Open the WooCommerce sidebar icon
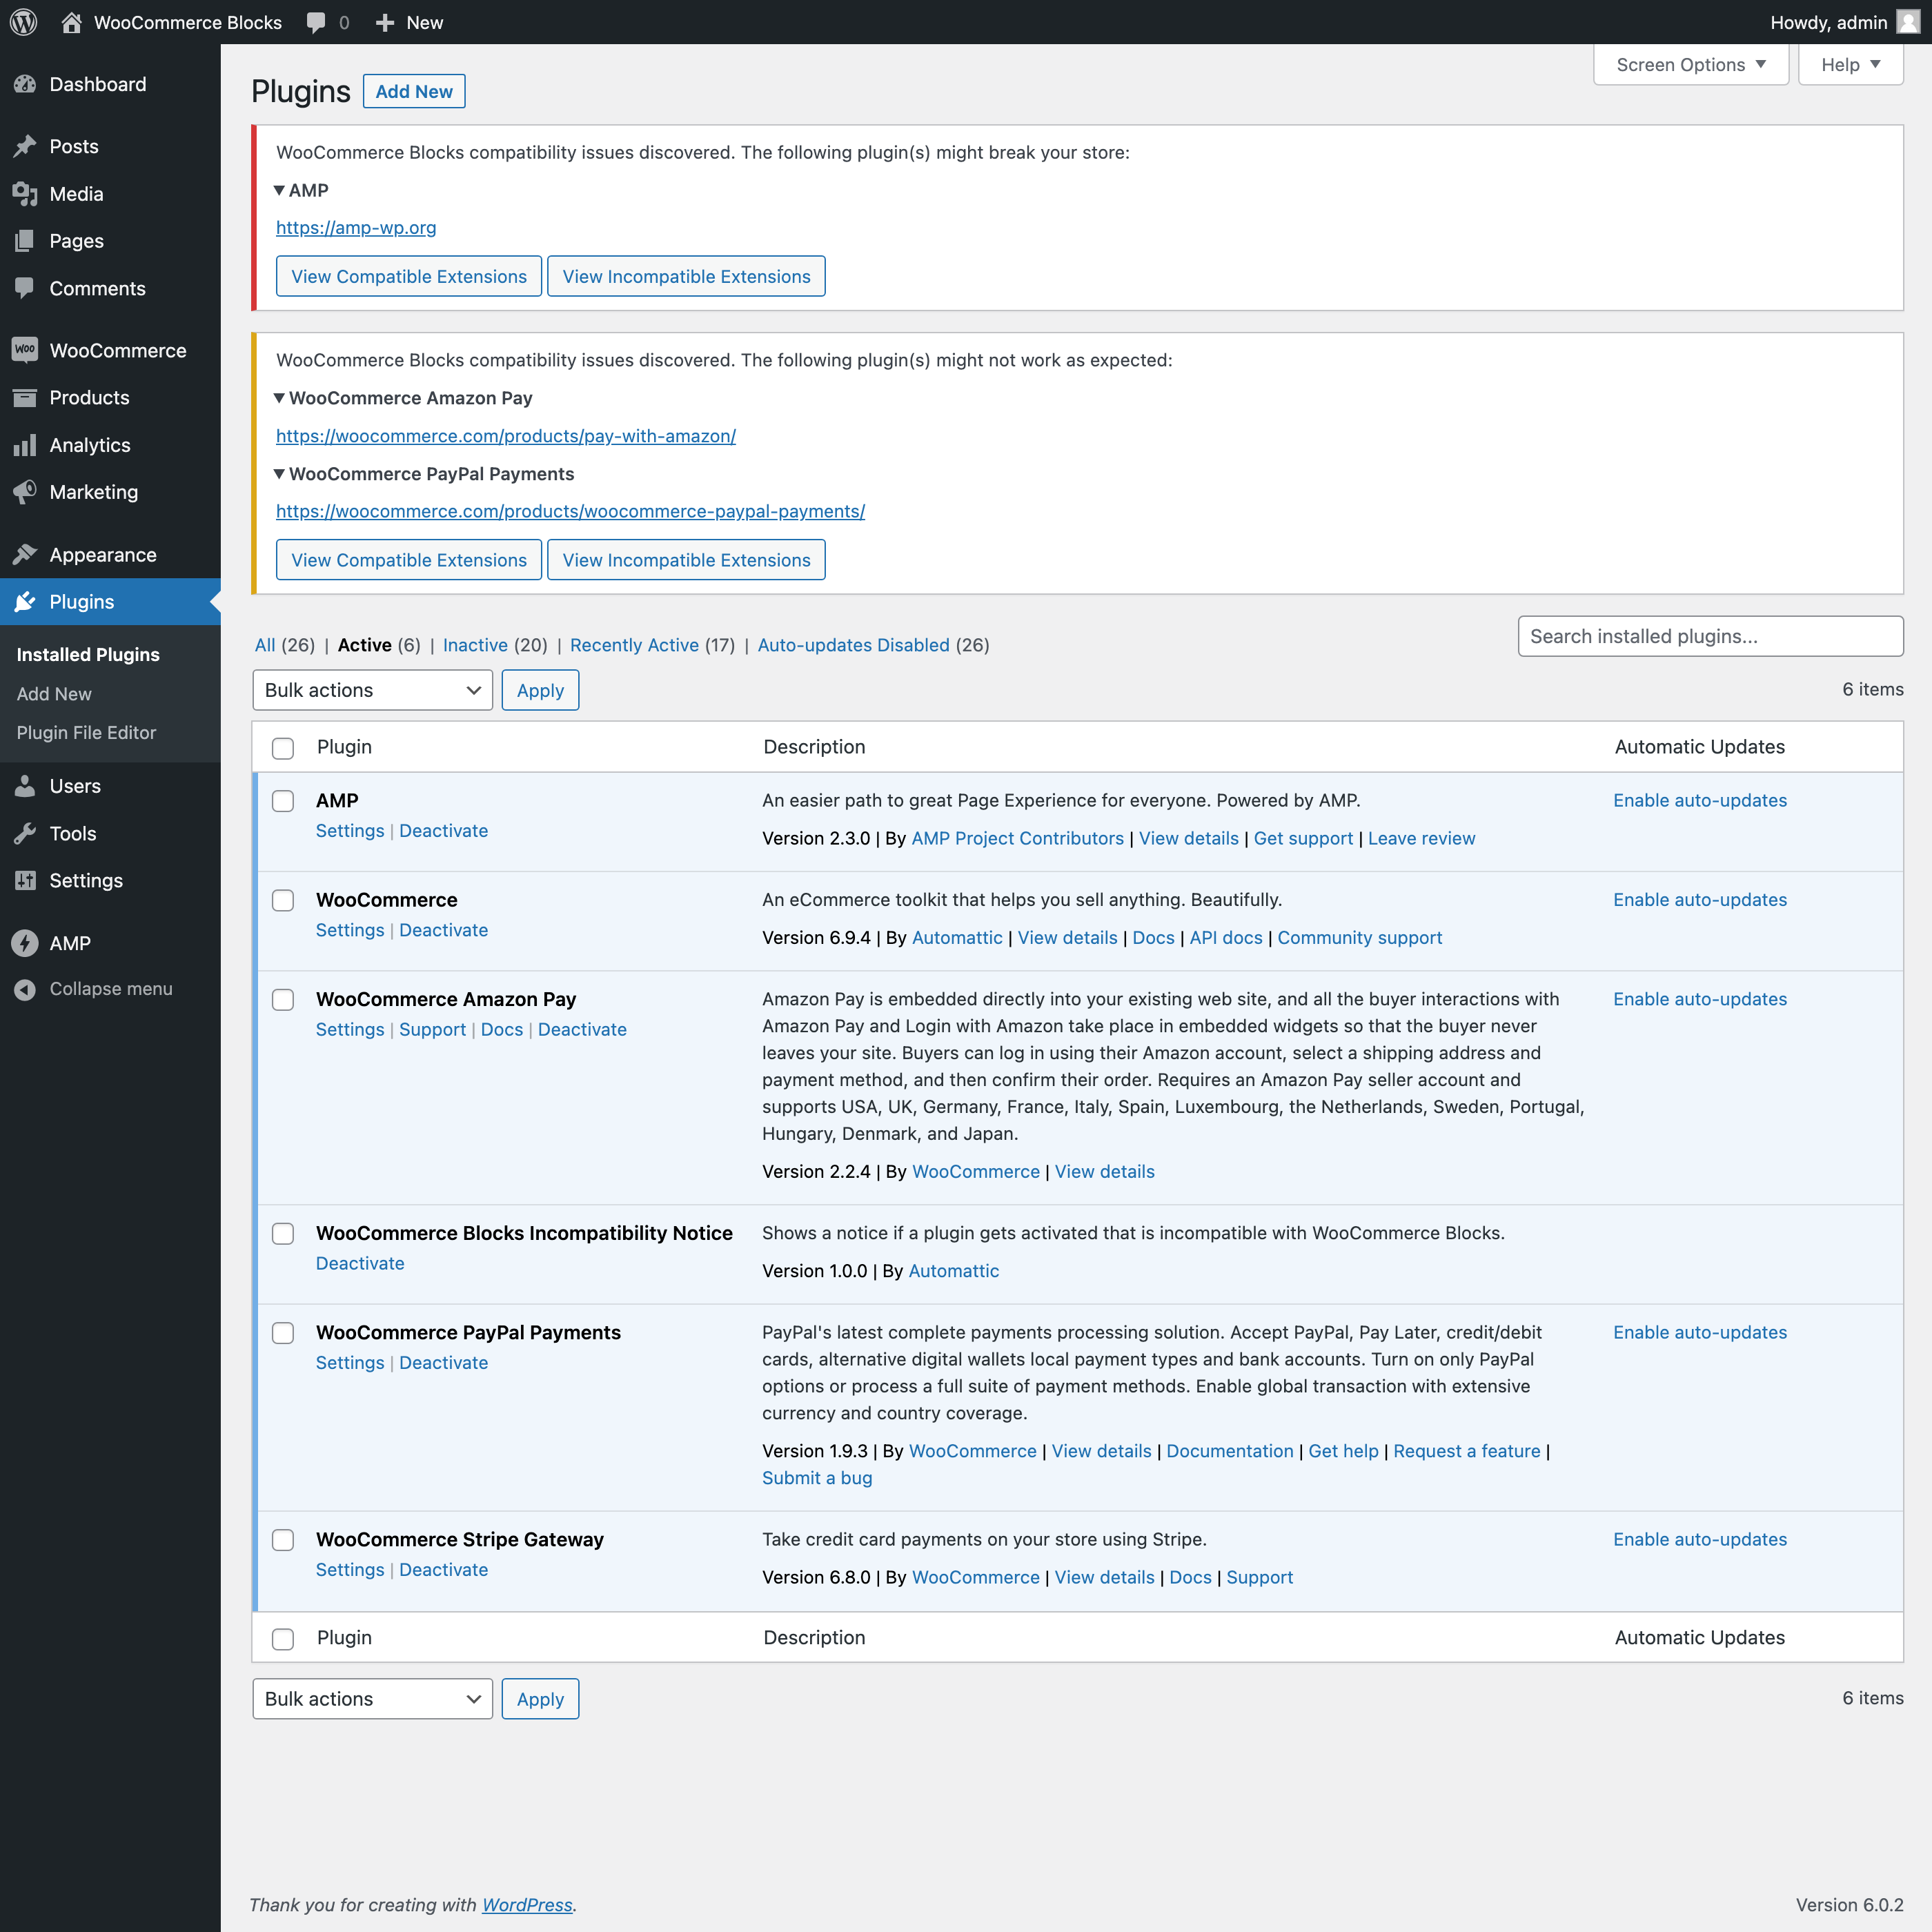Viewport: 1932px width, 1932px height. (x=26, y=350)
